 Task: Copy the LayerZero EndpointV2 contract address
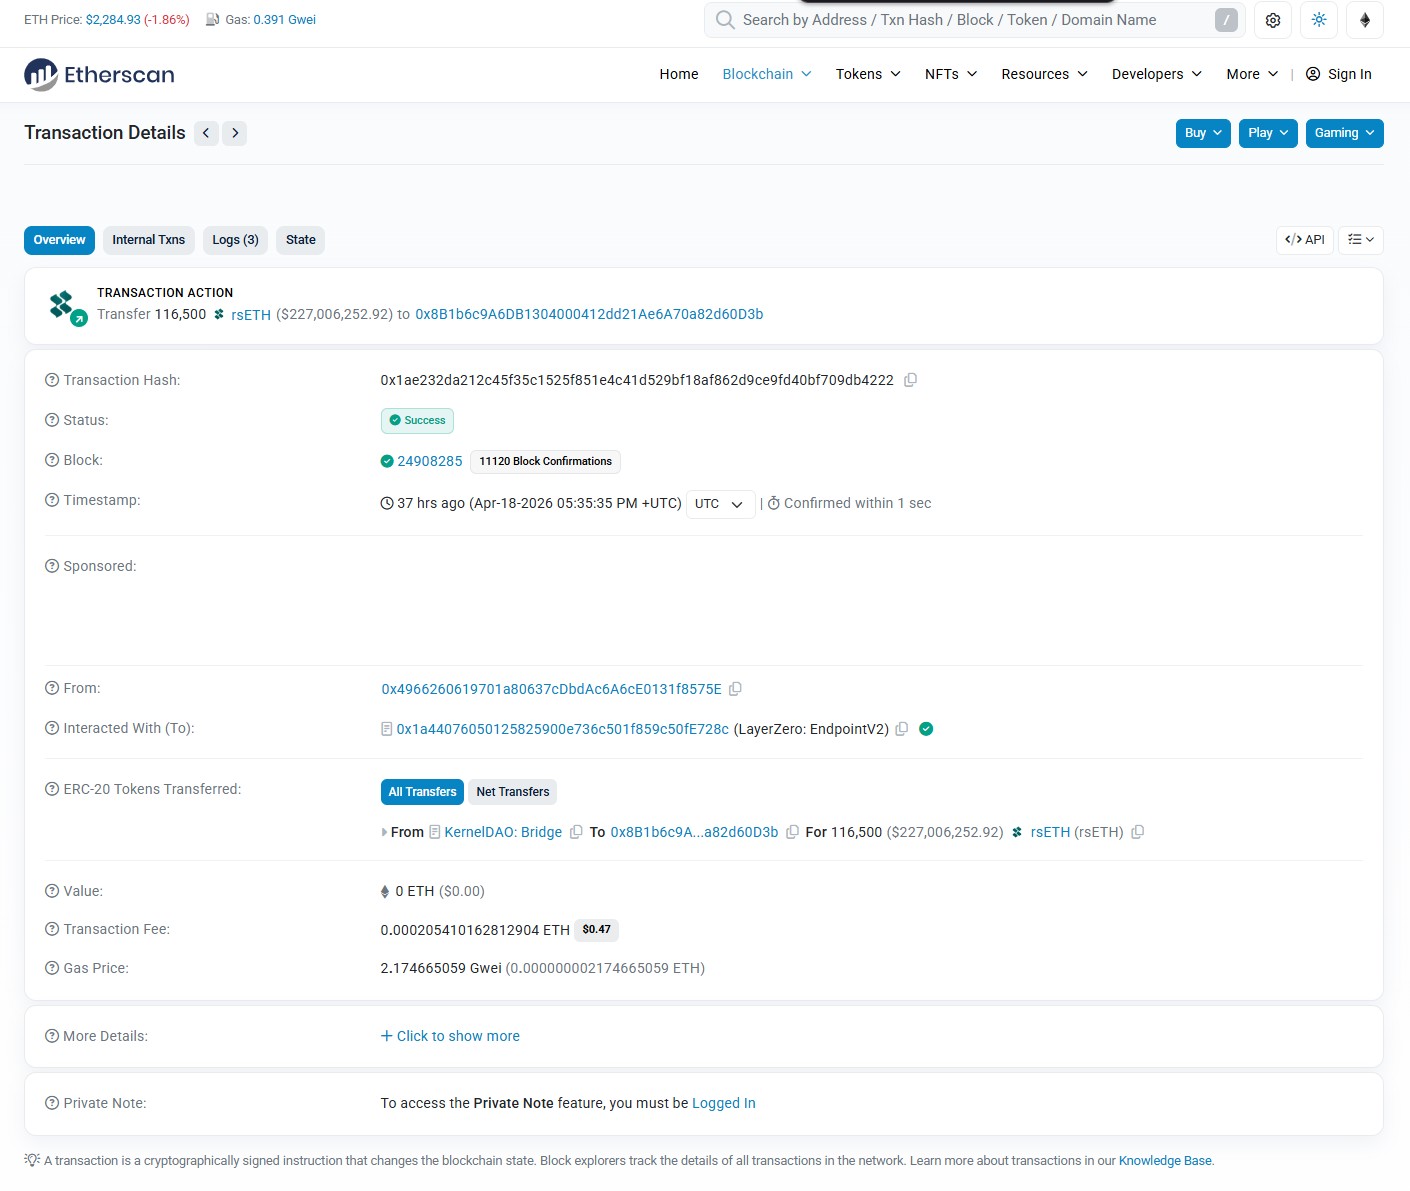[x=901, y=729]
